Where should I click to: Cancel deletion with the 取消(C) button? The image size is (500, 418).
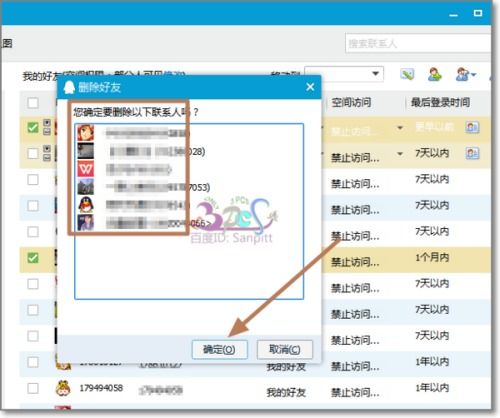[285, 349]
